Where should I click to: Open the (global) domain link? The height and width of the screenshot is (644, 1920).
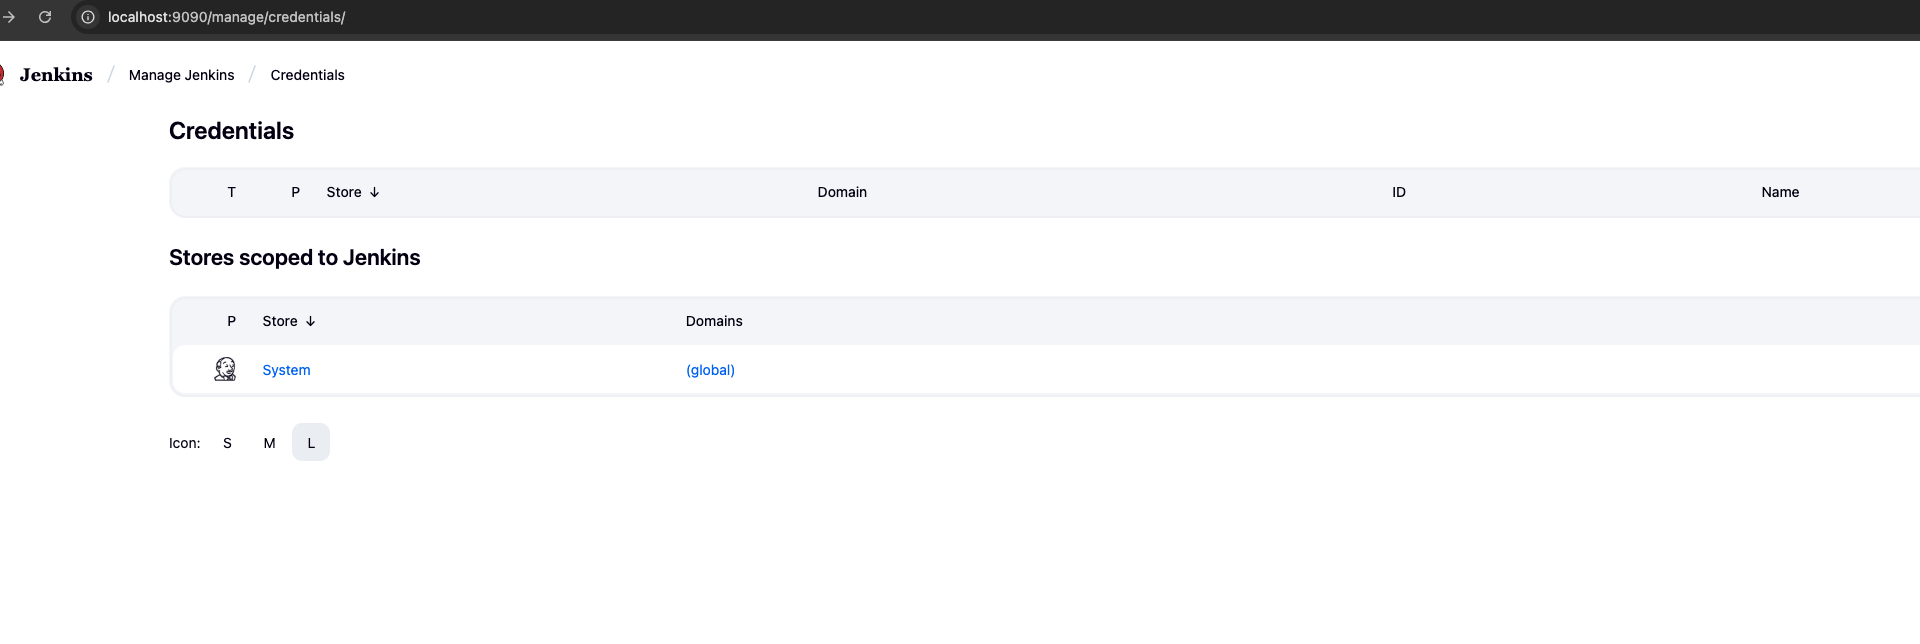coord(710,370)
